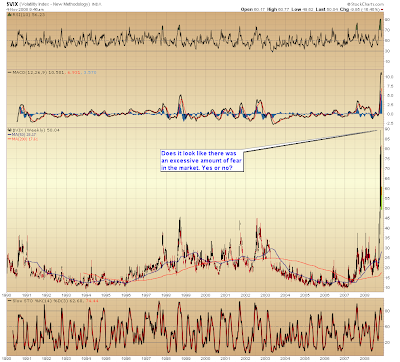Click the chart date stamp '9-Nov-2008'

pyautogui.click(x=17, y=10)
